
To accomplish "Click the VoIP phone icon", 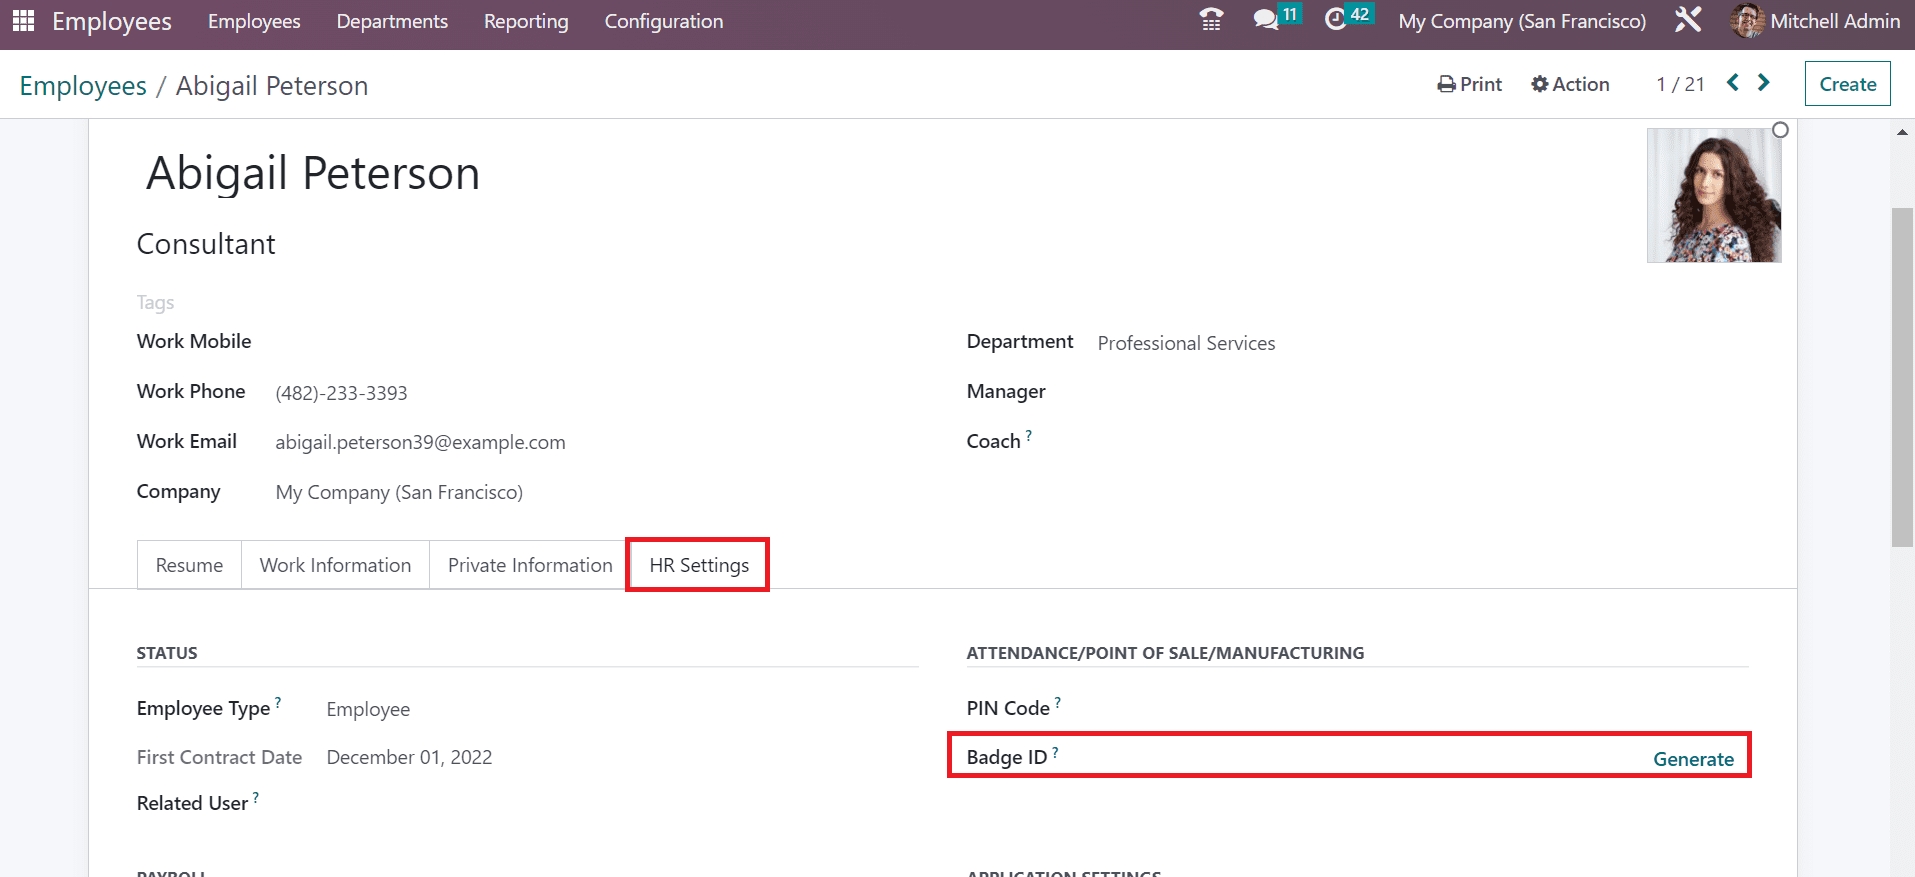I will pos(1211,20).
